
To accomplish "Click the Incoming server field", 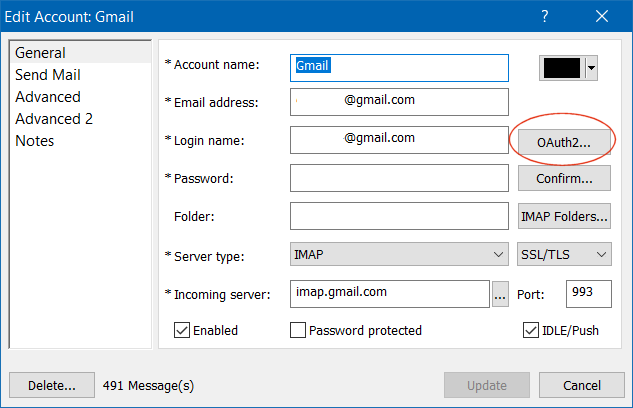I will point(390,294).
